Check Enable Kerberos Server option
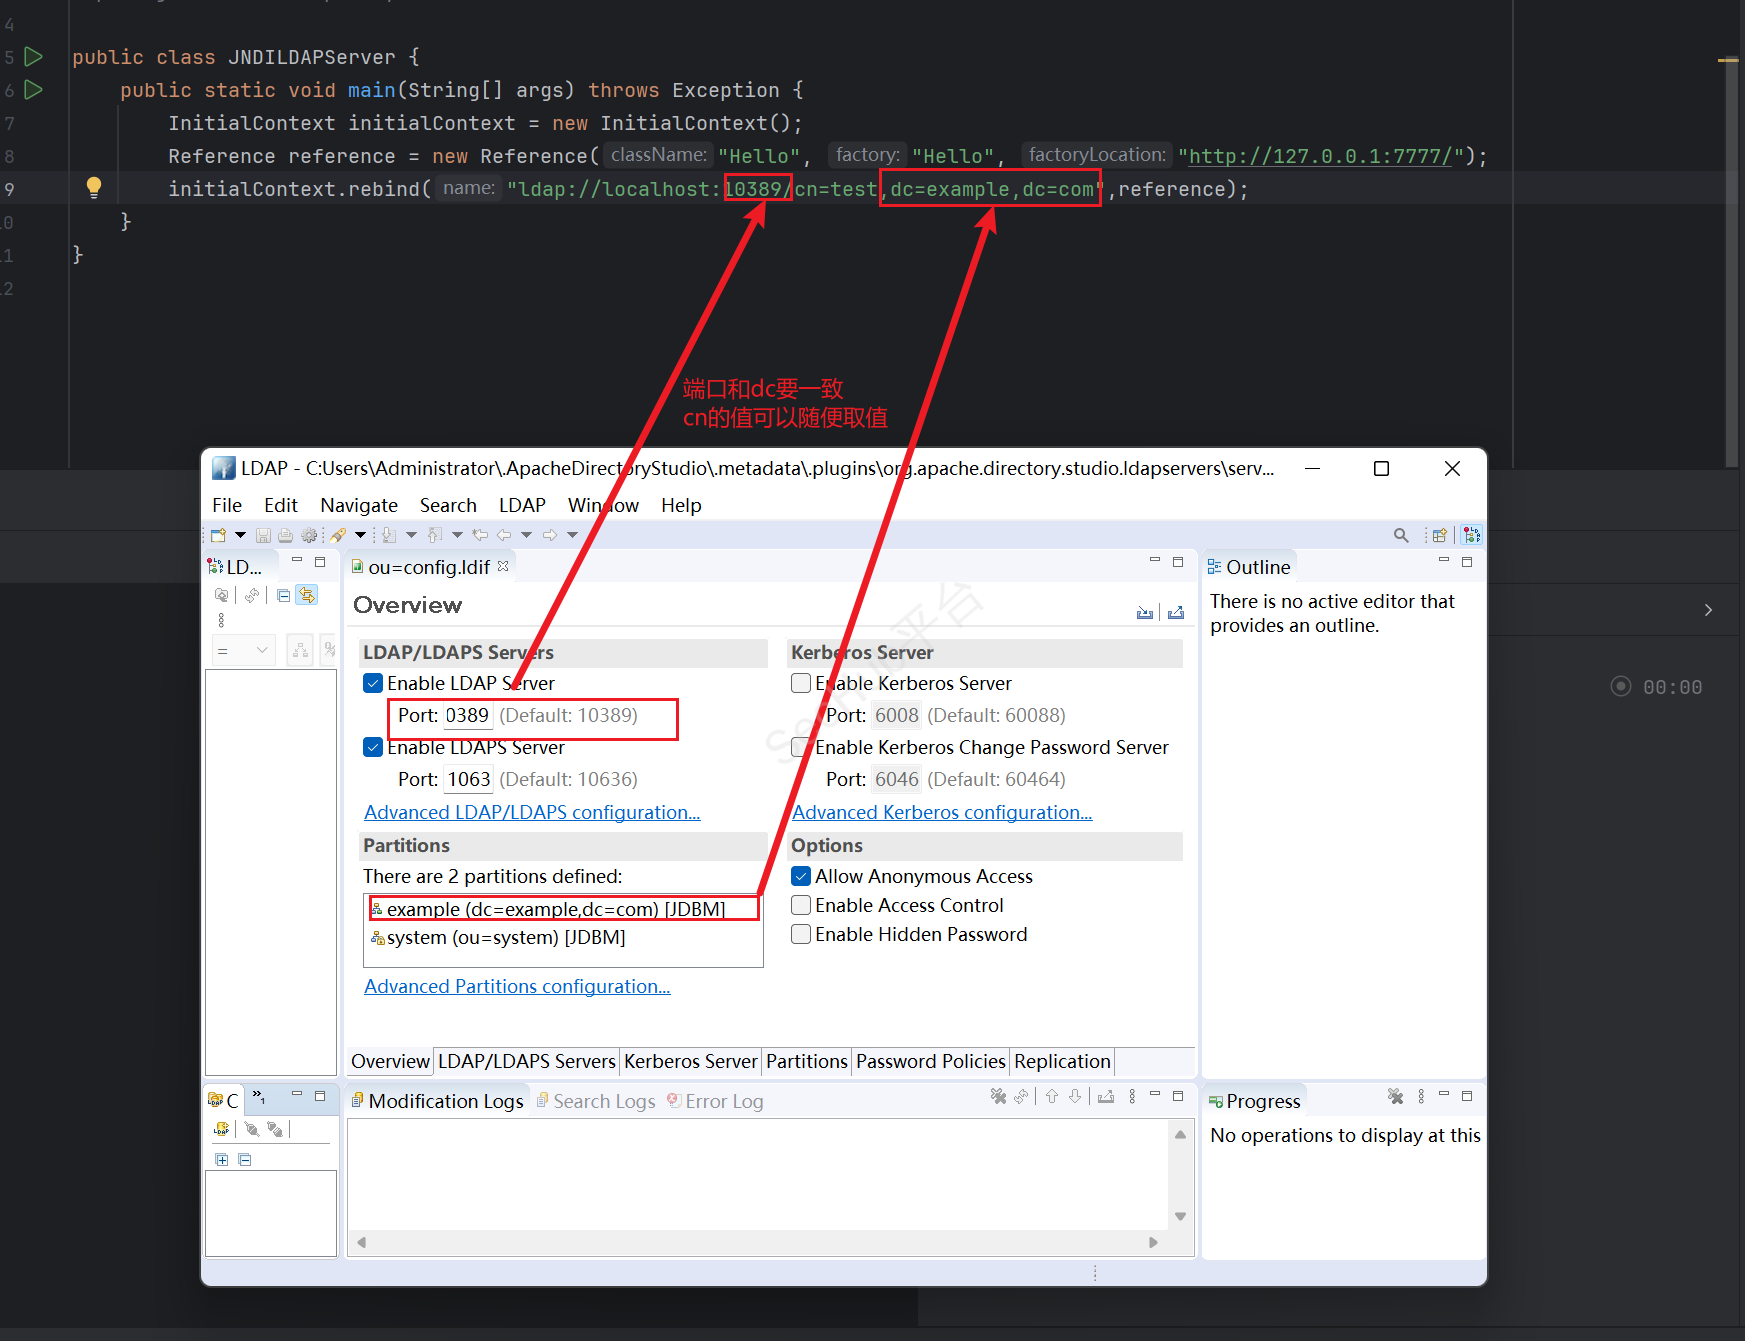This screenshot has width=1745, height=1341. (801, 683)
